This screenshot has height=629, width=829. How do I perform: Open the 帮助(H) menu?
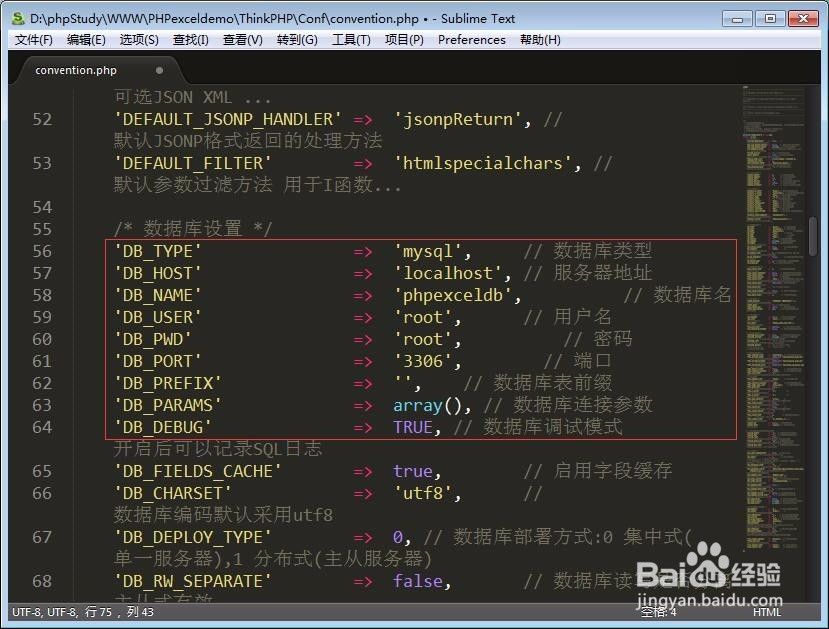(539, 40)
